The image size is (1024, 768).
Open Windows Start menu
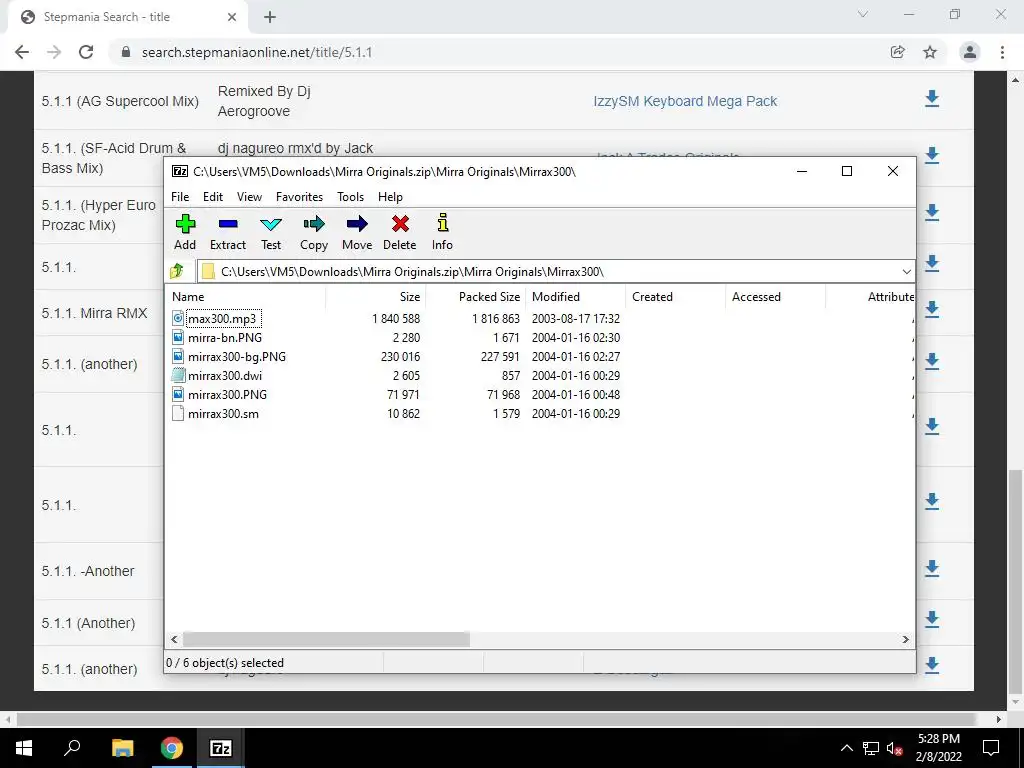pyautogui.click(x=24, y=748)
